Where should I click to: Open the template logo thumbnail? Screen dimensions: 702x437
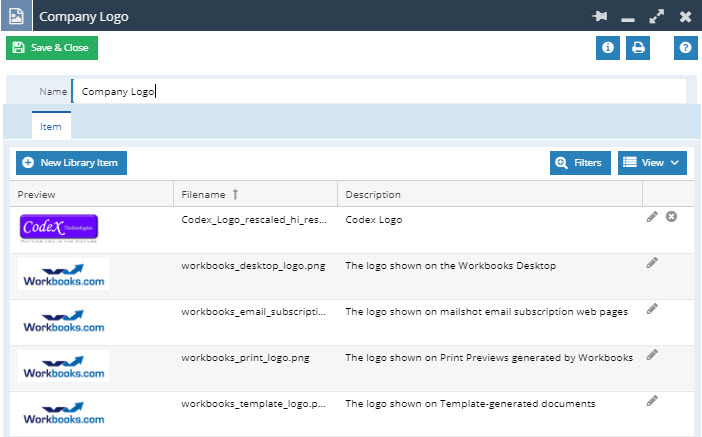coord(64,413)
